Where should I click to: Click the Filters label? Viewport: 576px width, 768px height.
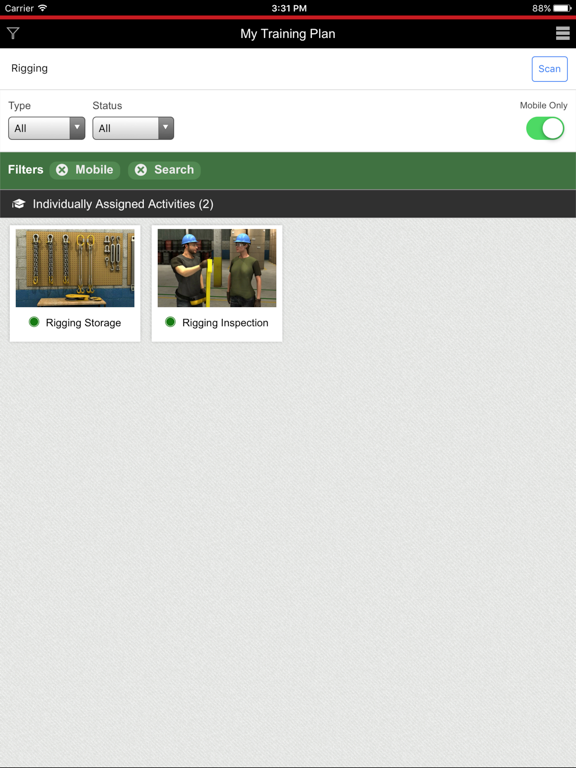(x=25, y=169)
